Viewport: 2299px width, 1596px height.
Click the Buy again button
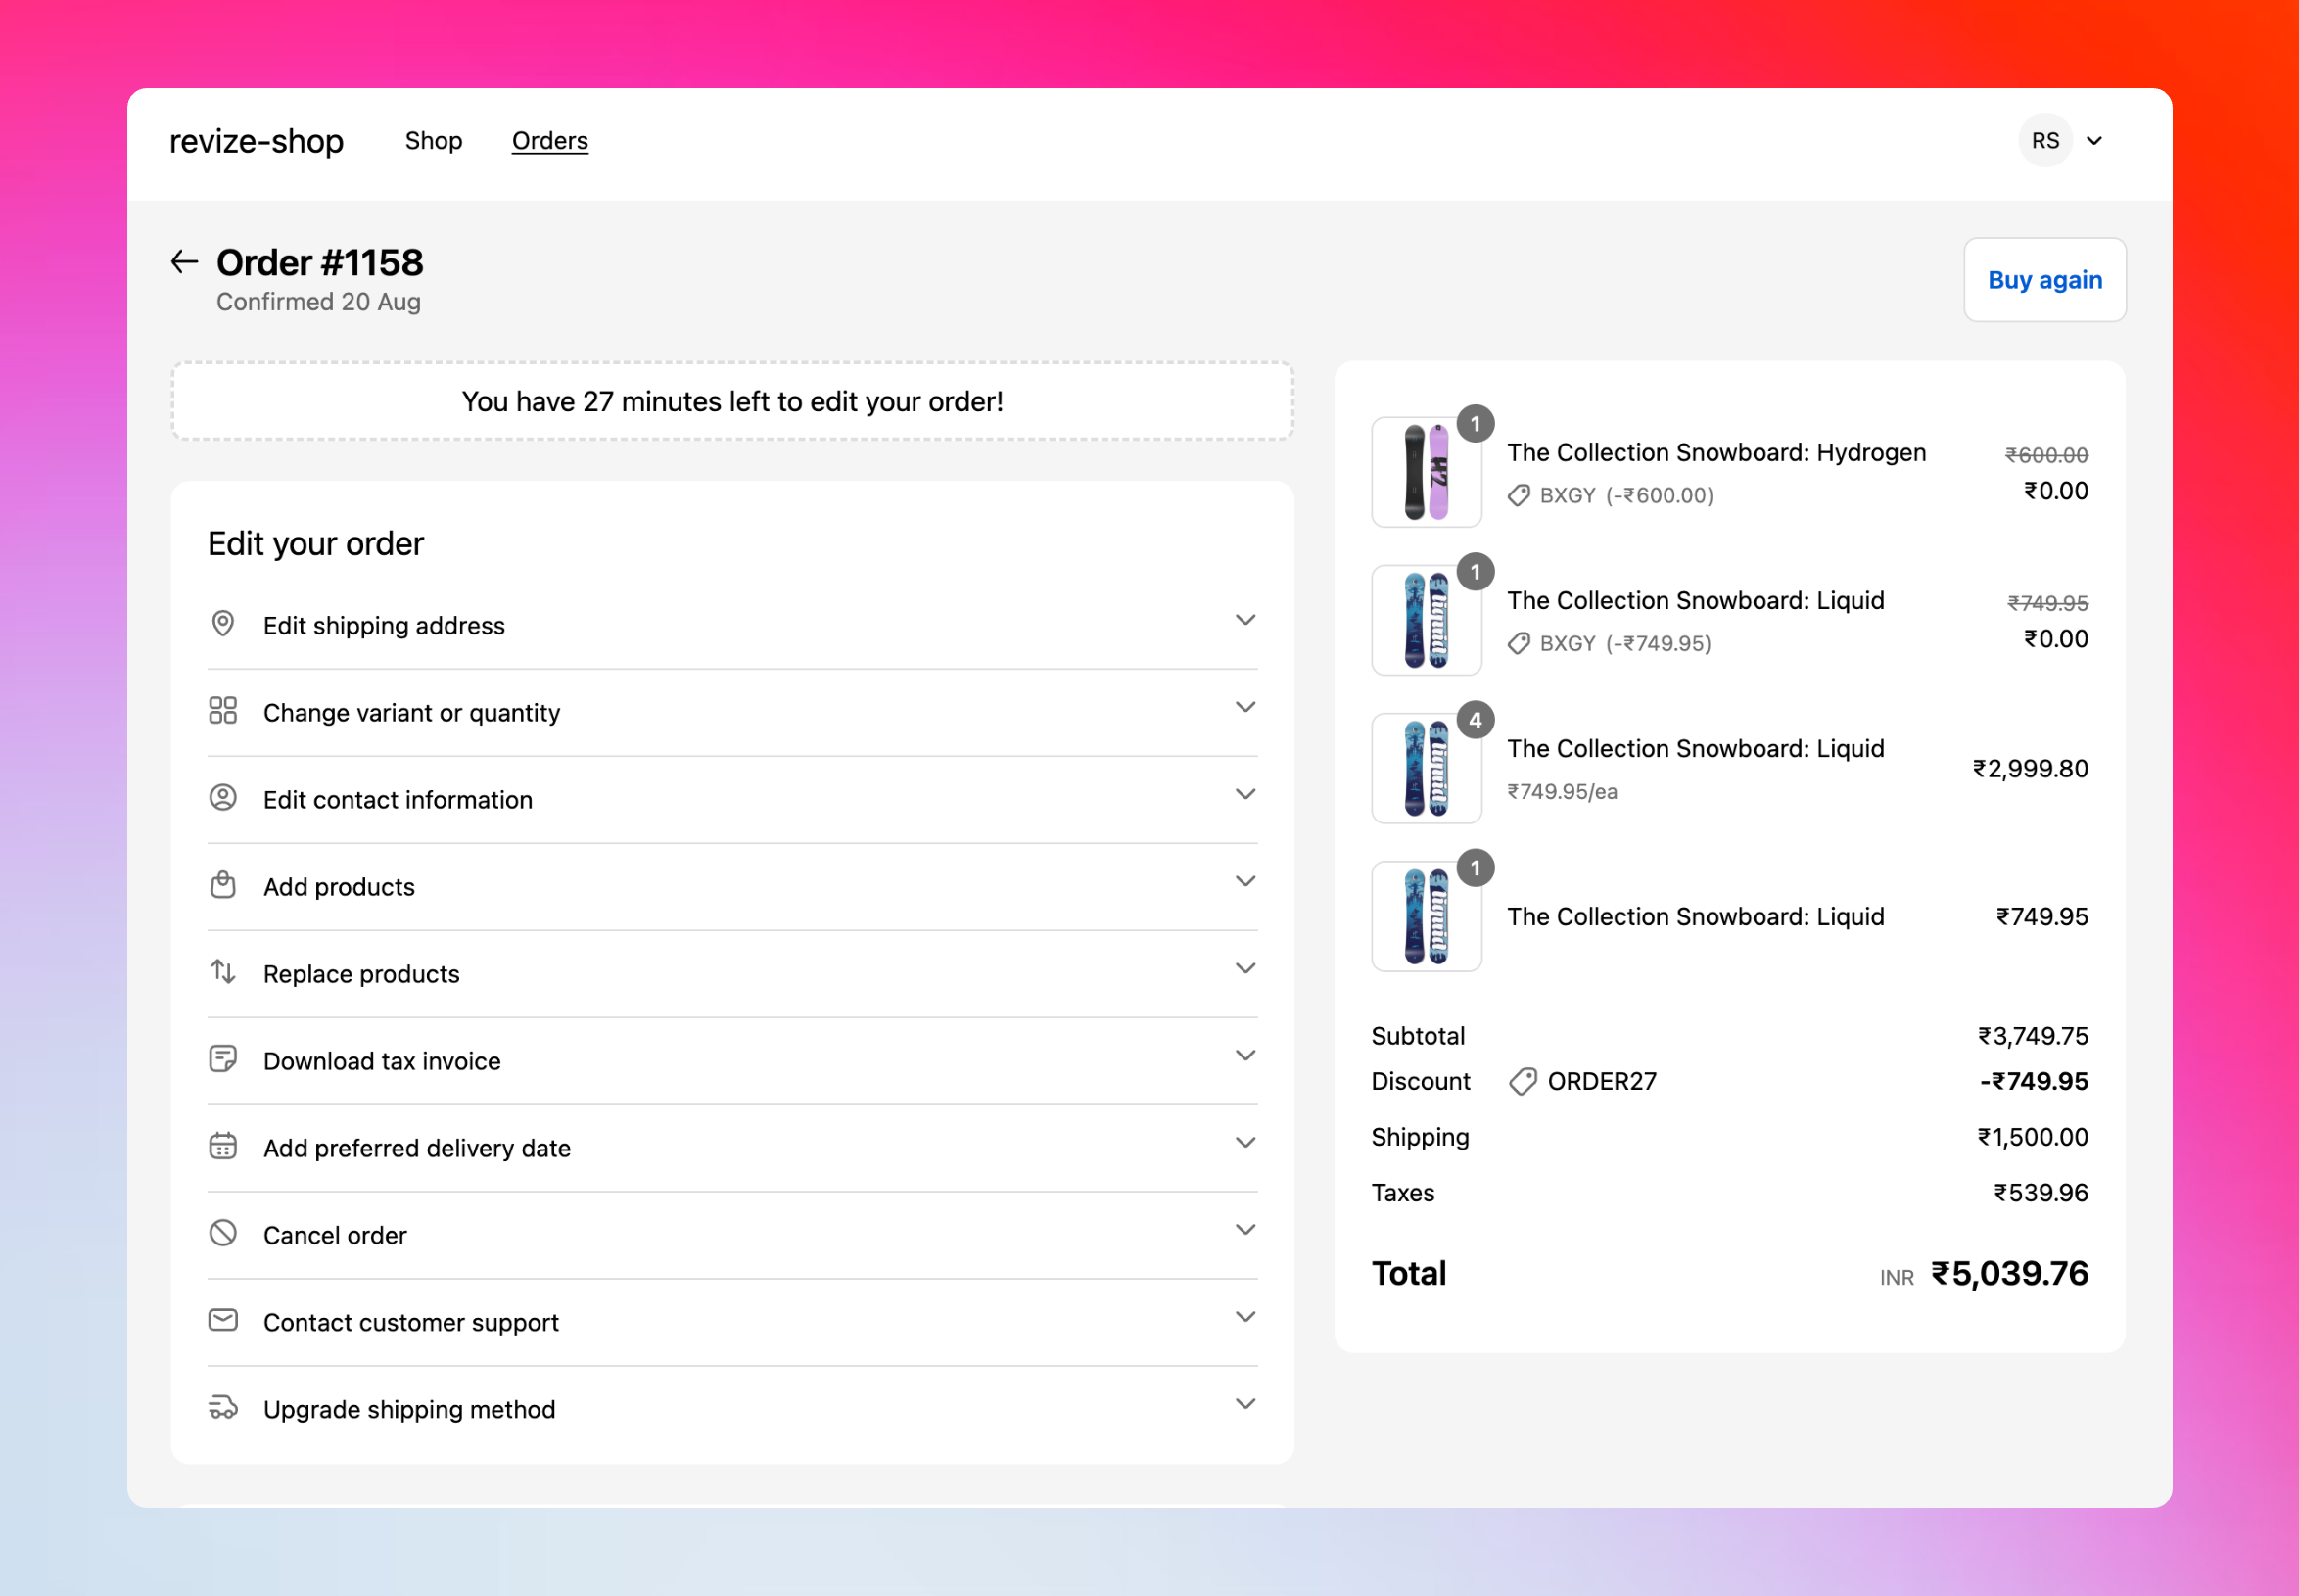point(2045,279)
